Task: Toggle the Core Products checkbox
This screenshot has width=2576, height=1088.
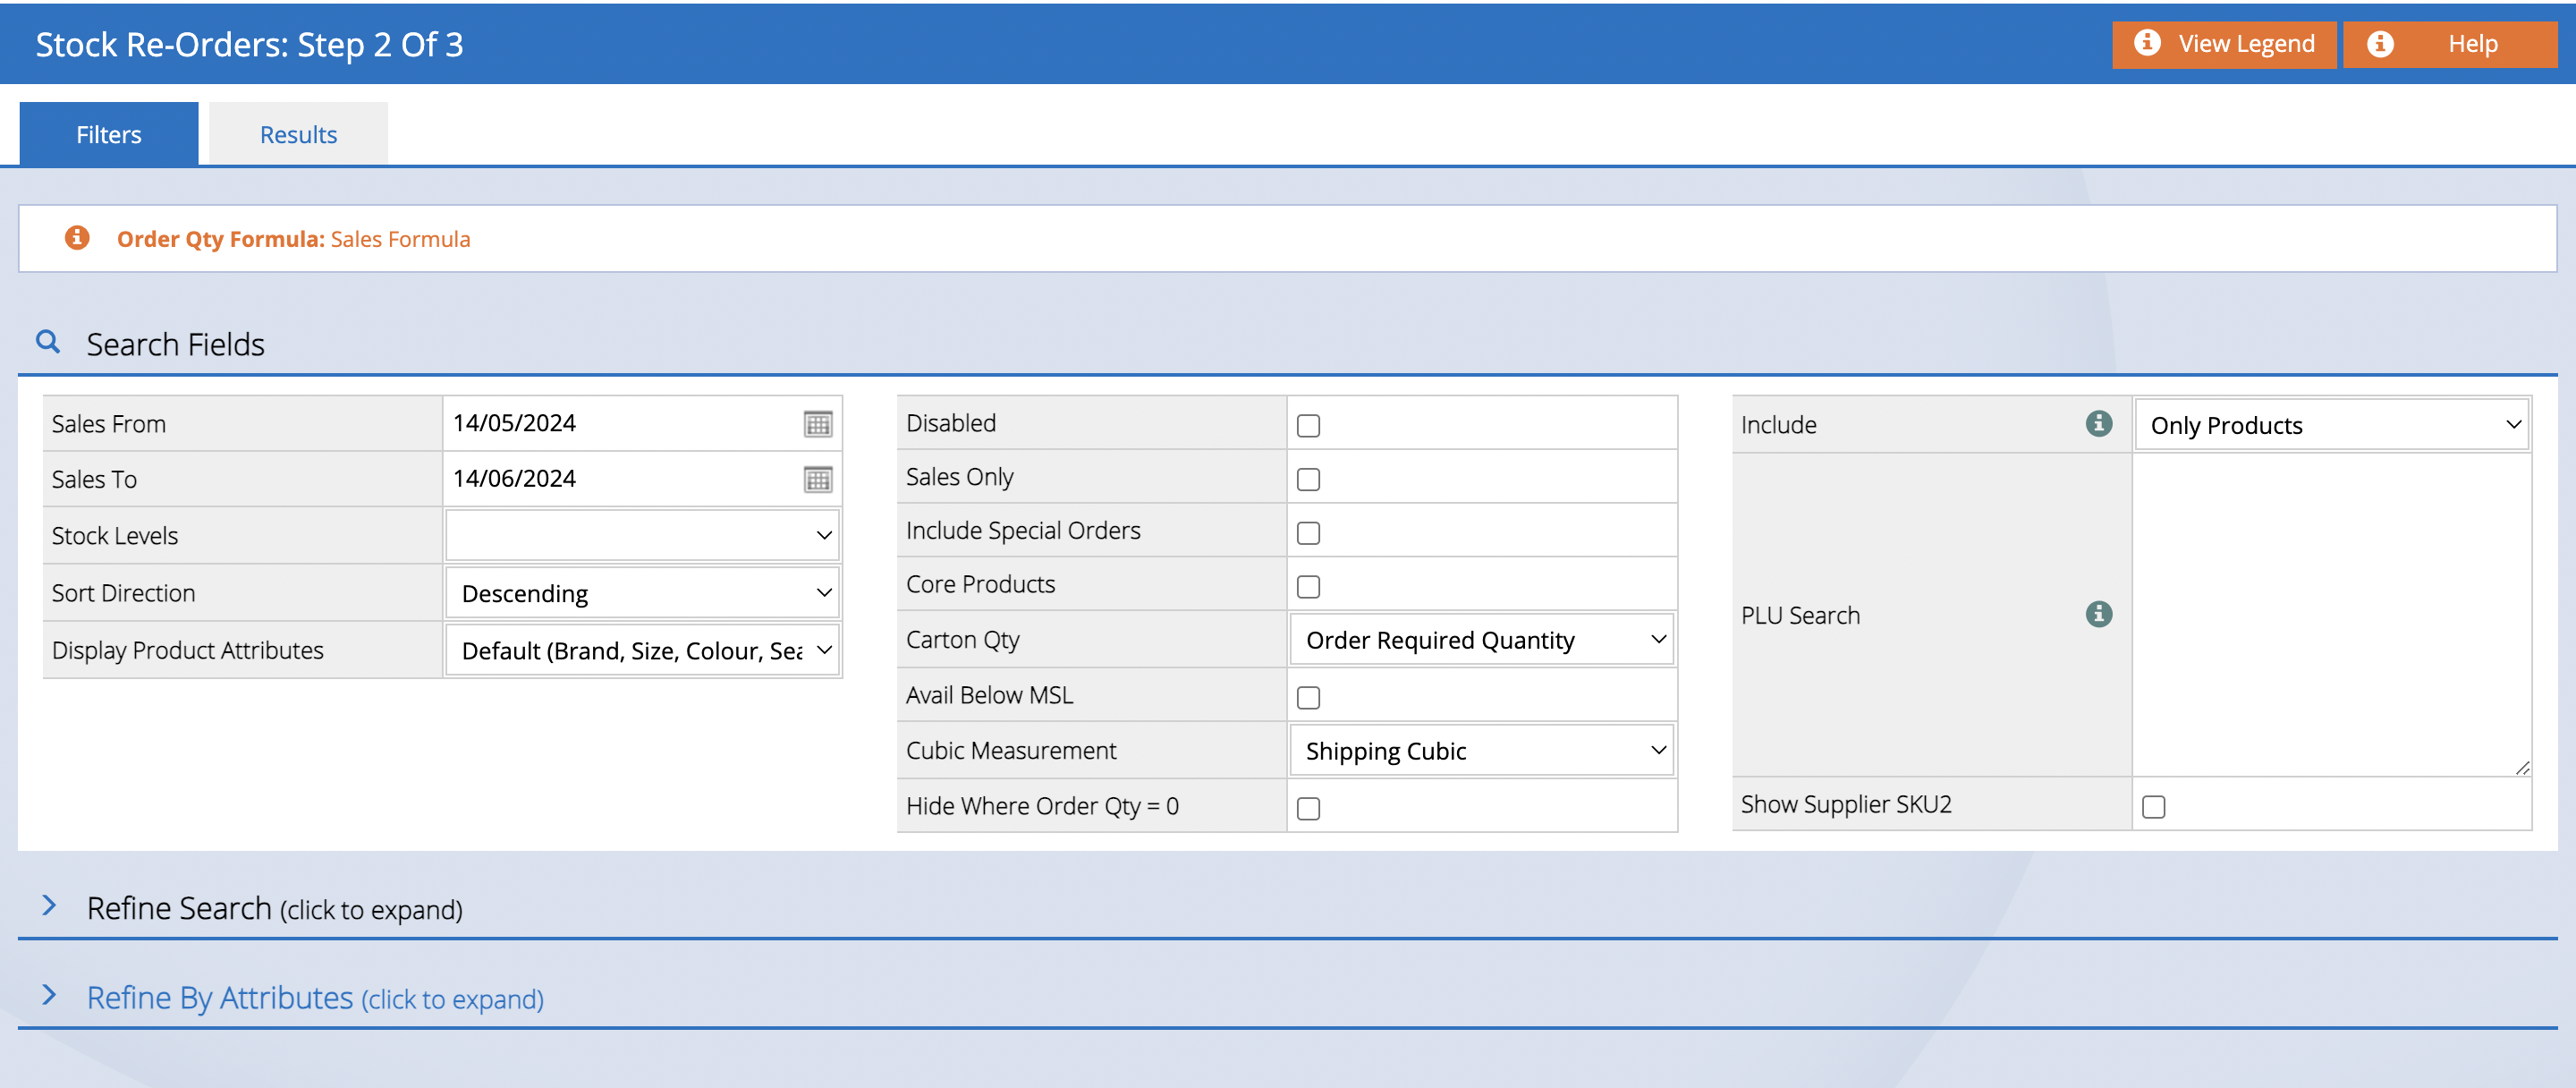Action: (1308, 587)
